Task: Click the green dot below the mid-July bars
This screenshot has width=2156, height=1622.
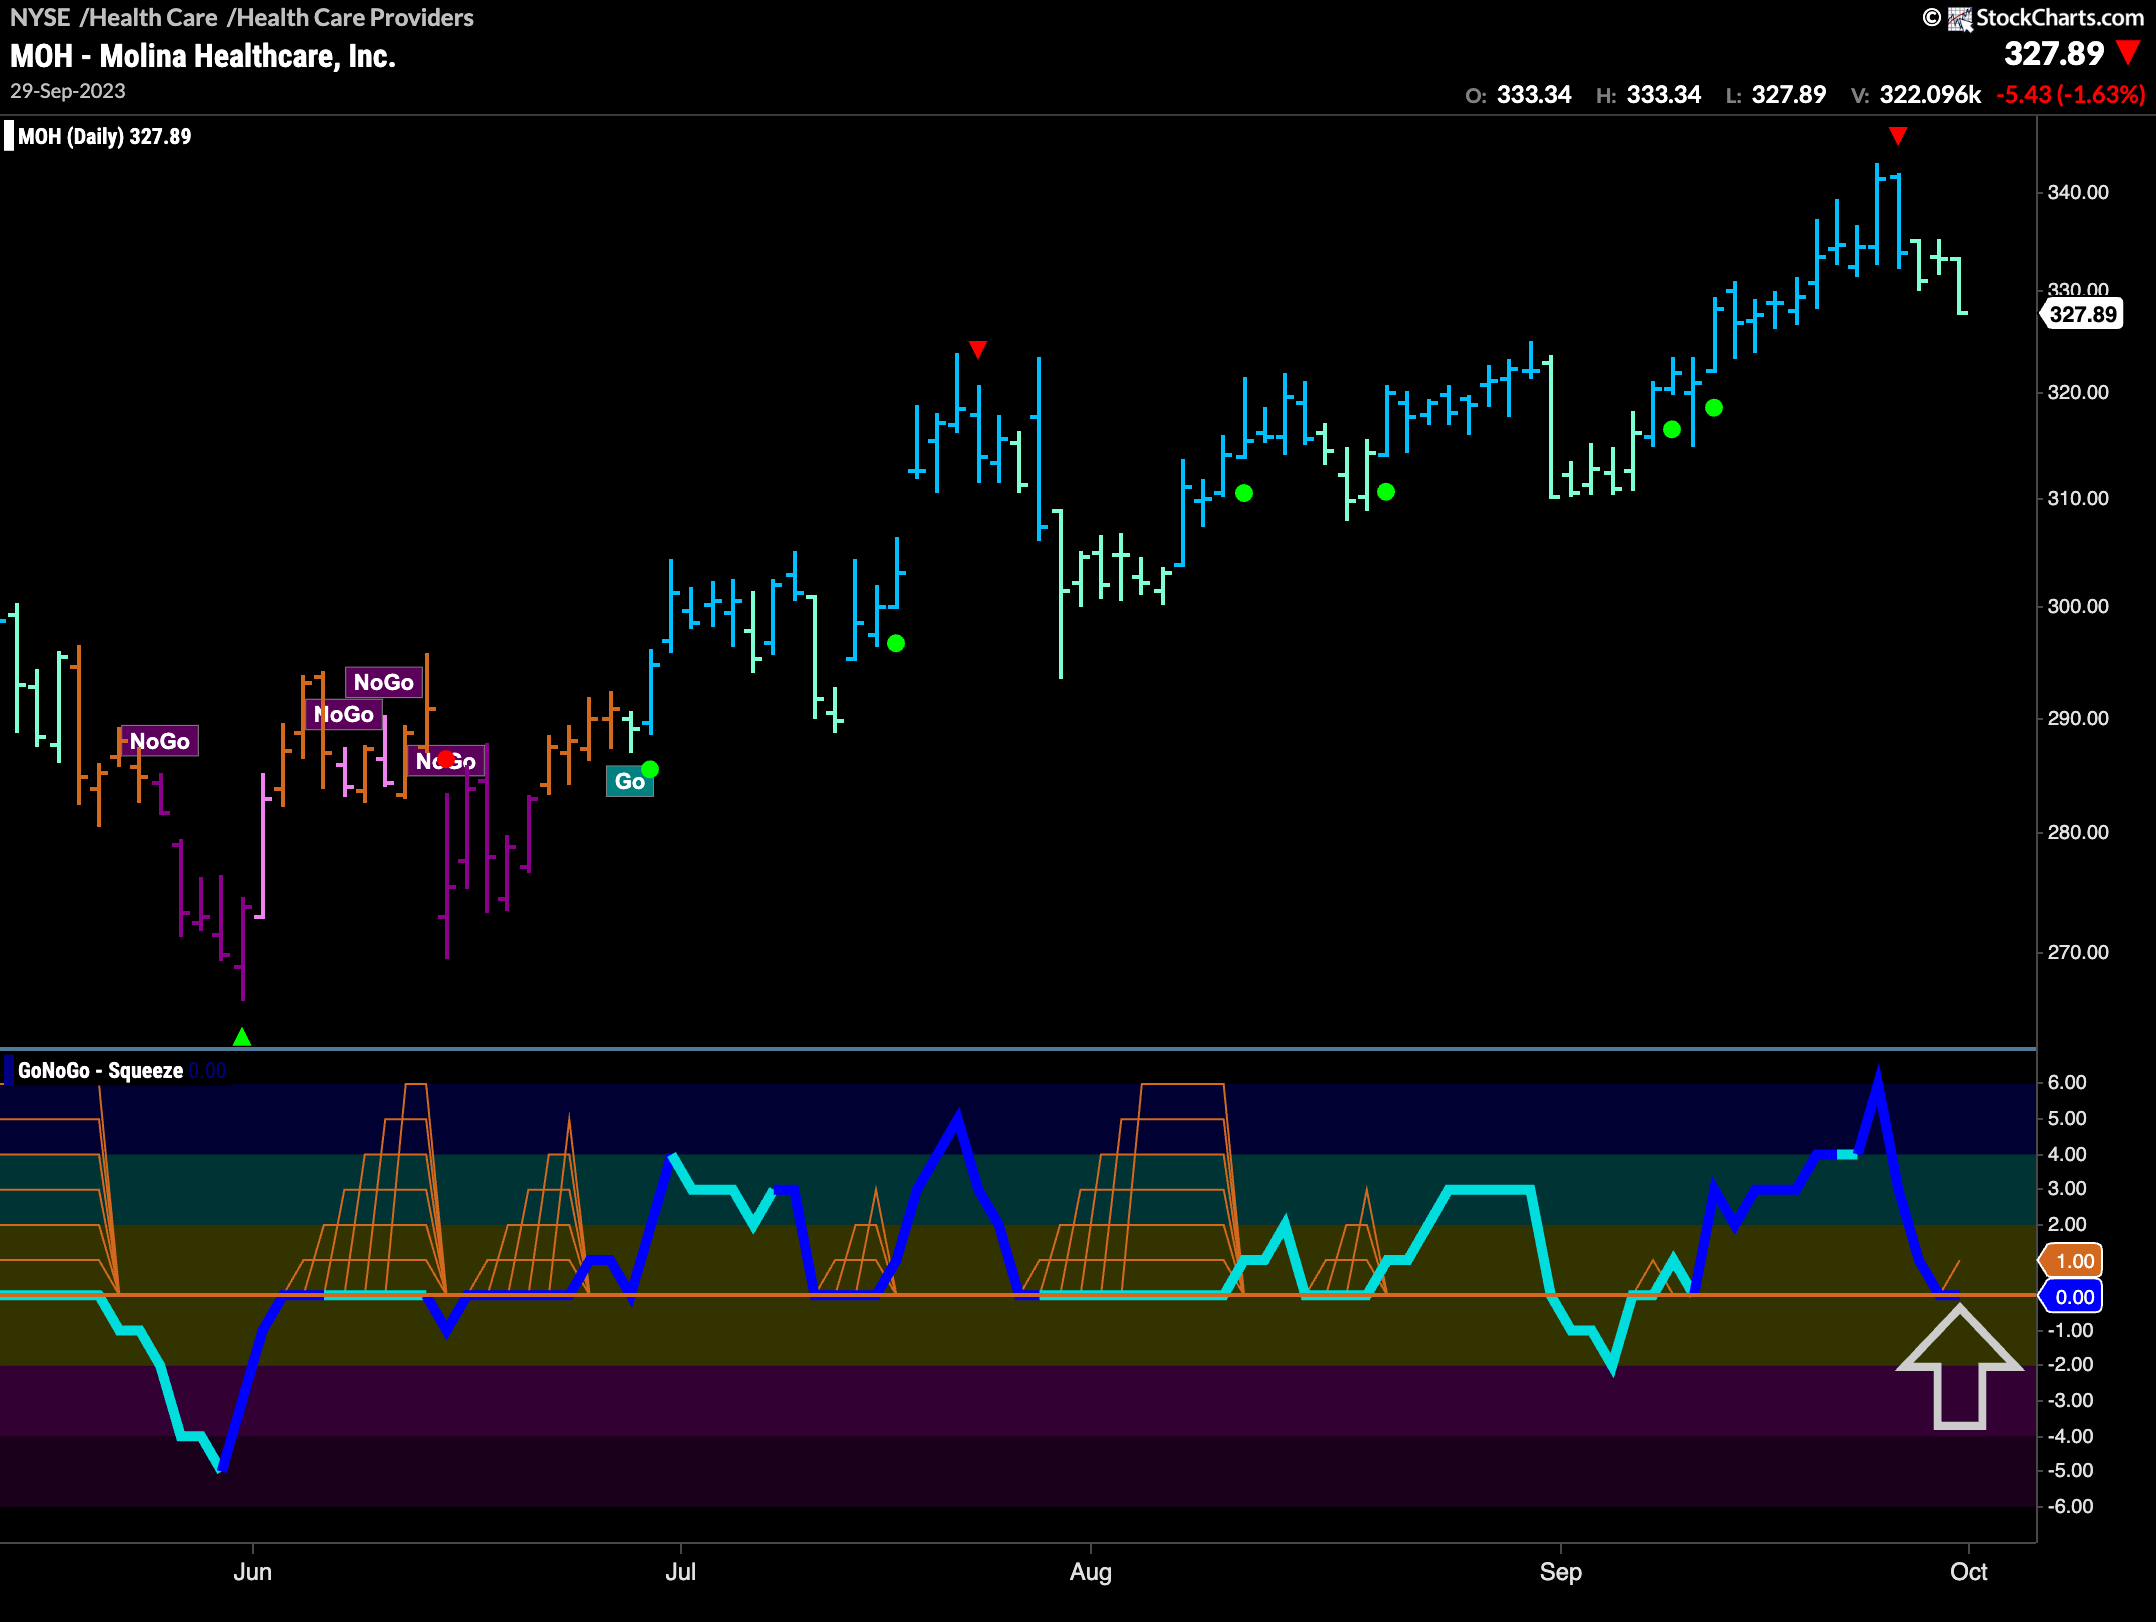Action: [896, 643]
